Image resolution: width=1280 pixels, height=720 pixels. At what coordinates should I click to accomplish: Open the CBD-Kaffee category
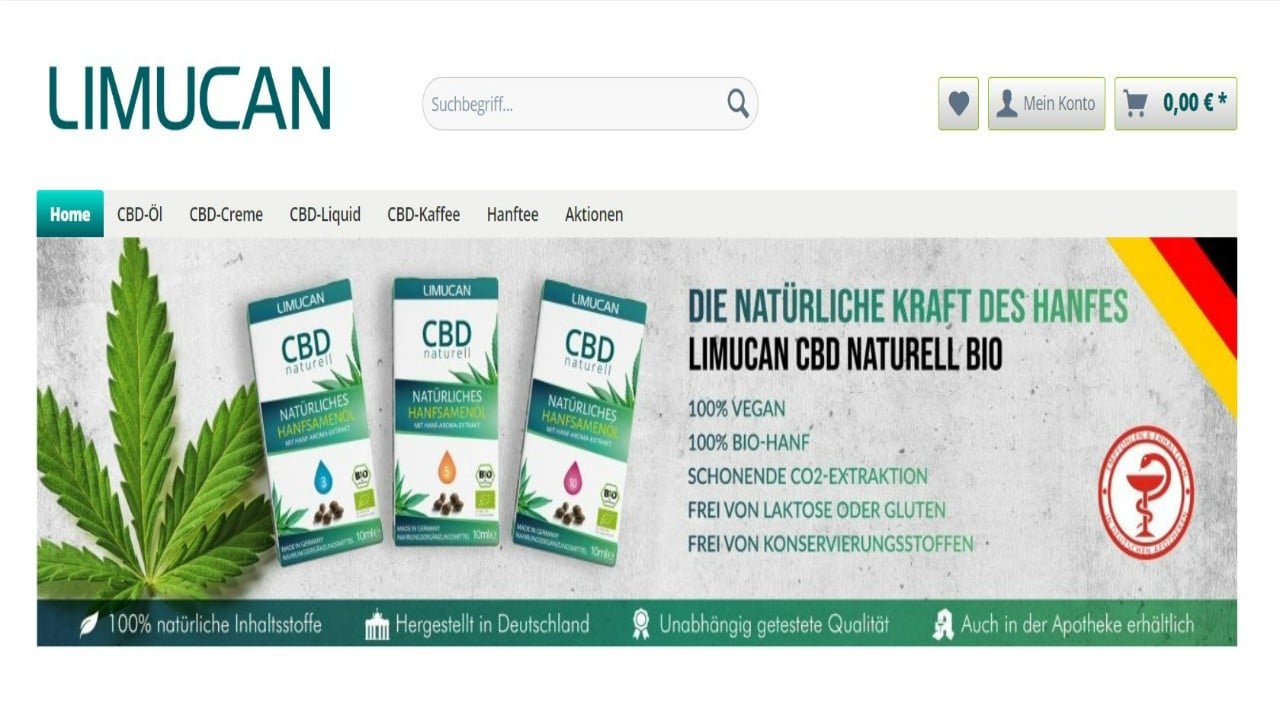[x=424, y=214]
